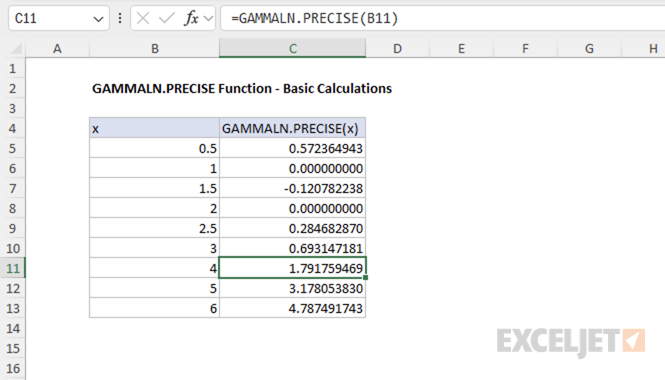Click the fill handle of cell C11
665x380 pixels.
pyautogui.click(x=366, y=277)
